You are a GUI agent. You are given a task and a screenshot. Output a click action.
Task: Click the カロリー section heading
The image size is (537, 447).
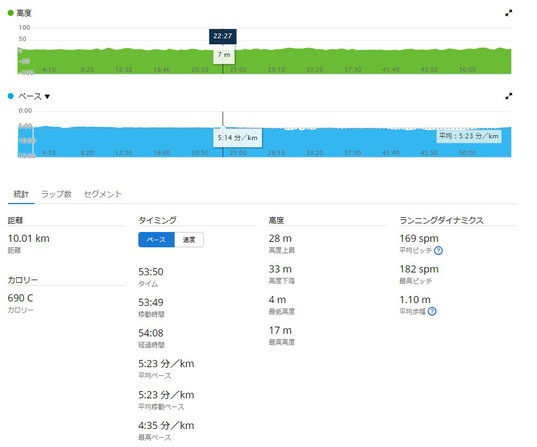point(23,280)
